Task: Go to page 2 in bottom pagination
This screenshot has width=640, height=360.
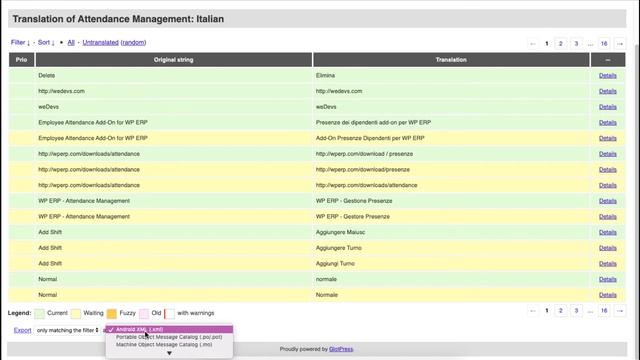Action: [x=560, y=311]
